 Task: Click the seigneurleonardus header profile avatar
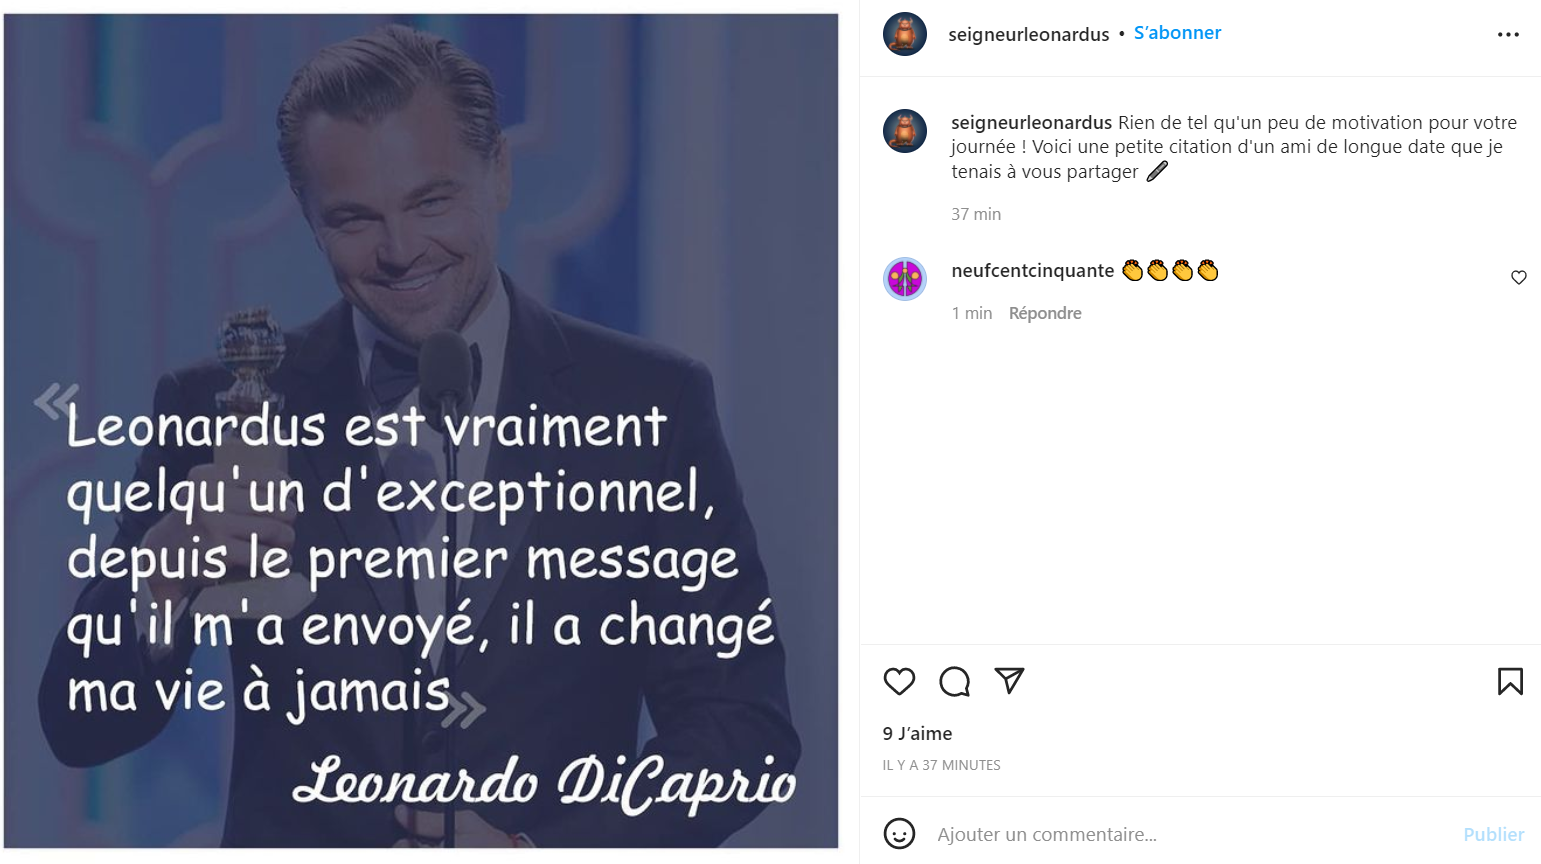coord(905,34)
